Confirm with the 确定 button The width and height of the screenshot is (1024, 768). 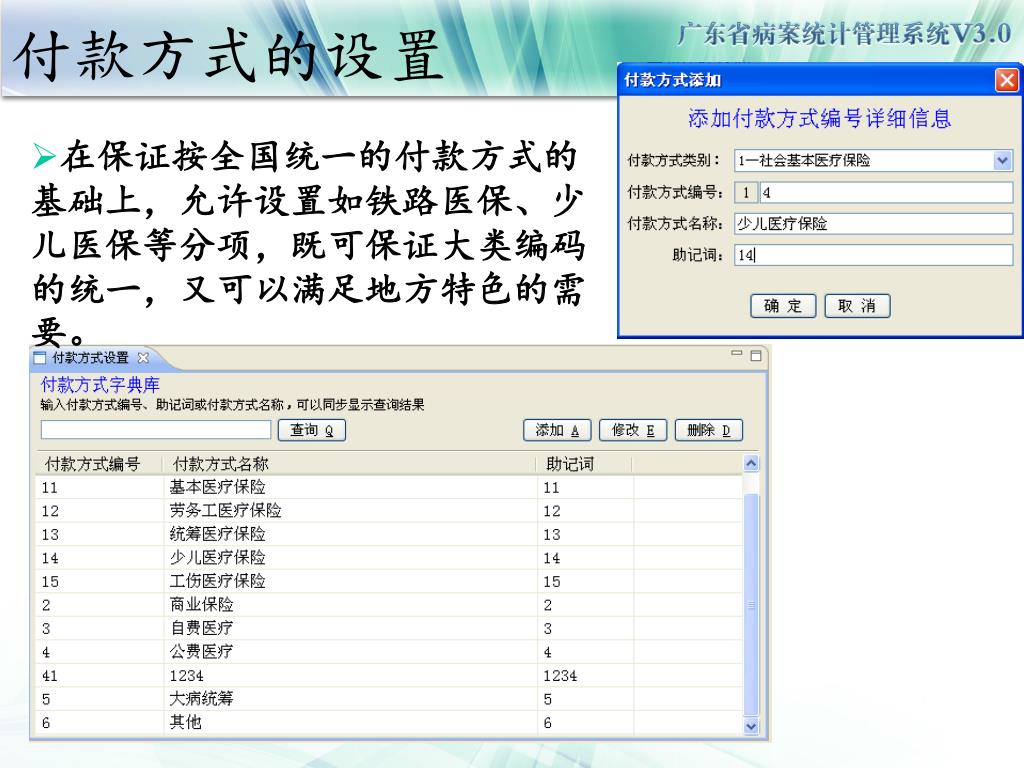[783, 306]
